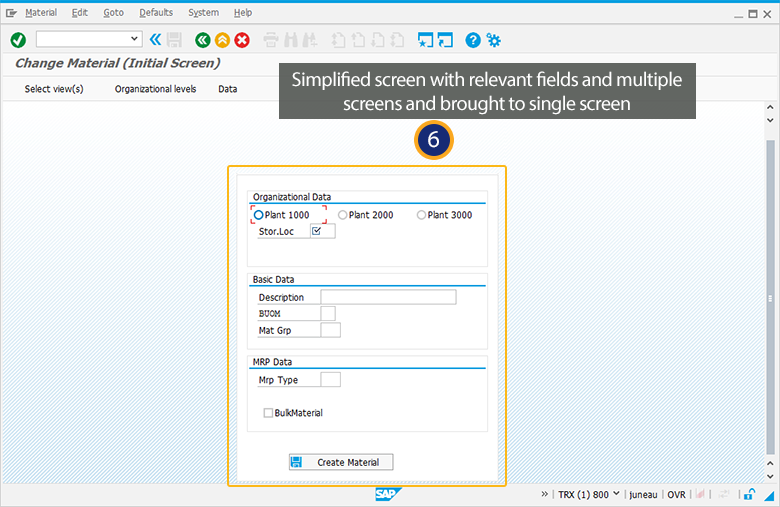Image resolution: width=780 pixels, height=507 pixels.
Task: Click the green Enter checkmark icon
Action: click(x=18, y=40)
